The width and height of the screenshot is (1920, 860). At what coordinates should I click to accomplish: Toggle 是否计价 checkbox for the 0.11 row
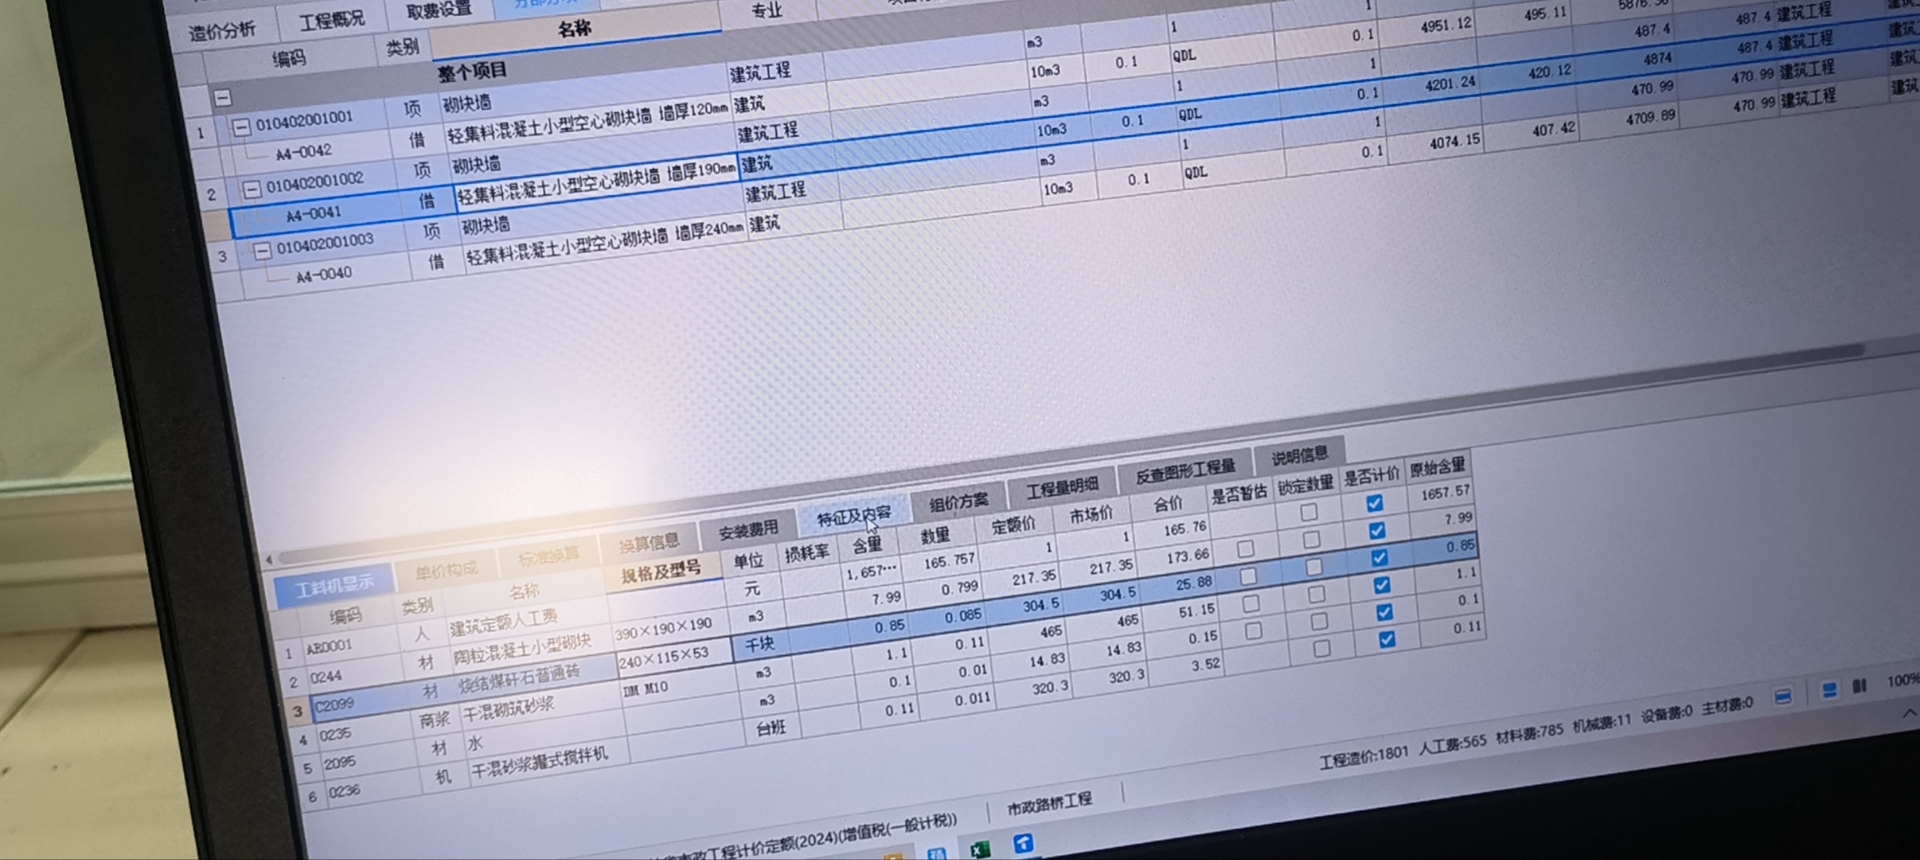coord(1387,639)
